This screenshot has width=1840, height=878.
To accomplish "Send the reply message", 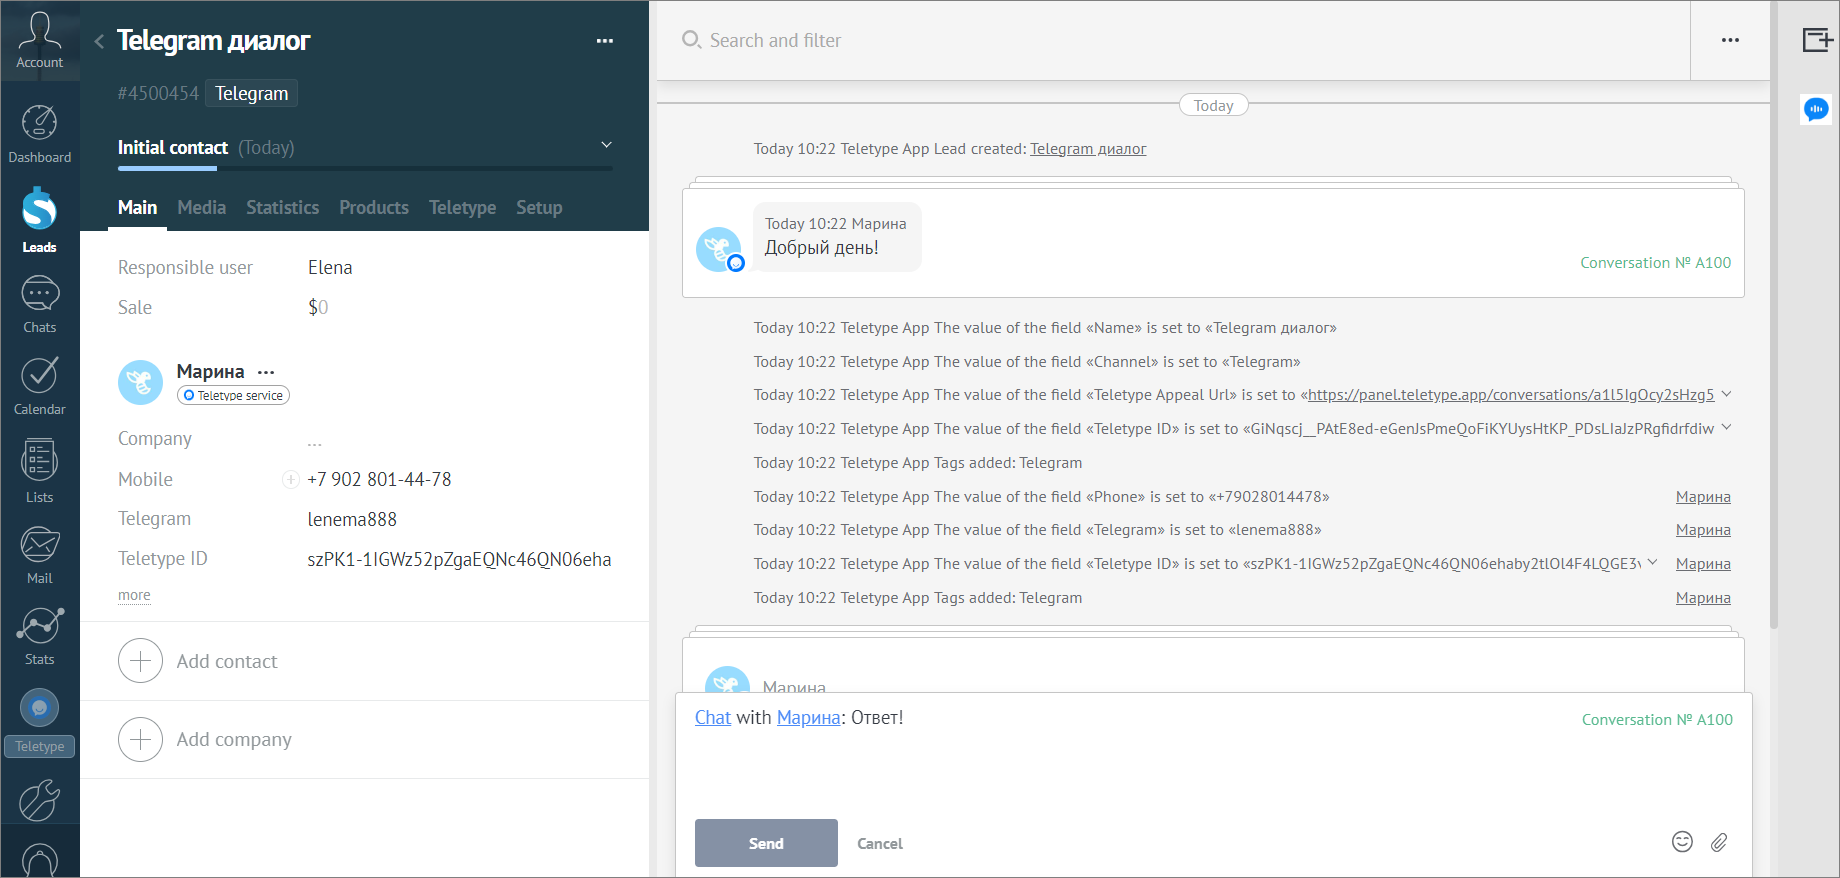I will pyautogui.click(x=766, y=843).
